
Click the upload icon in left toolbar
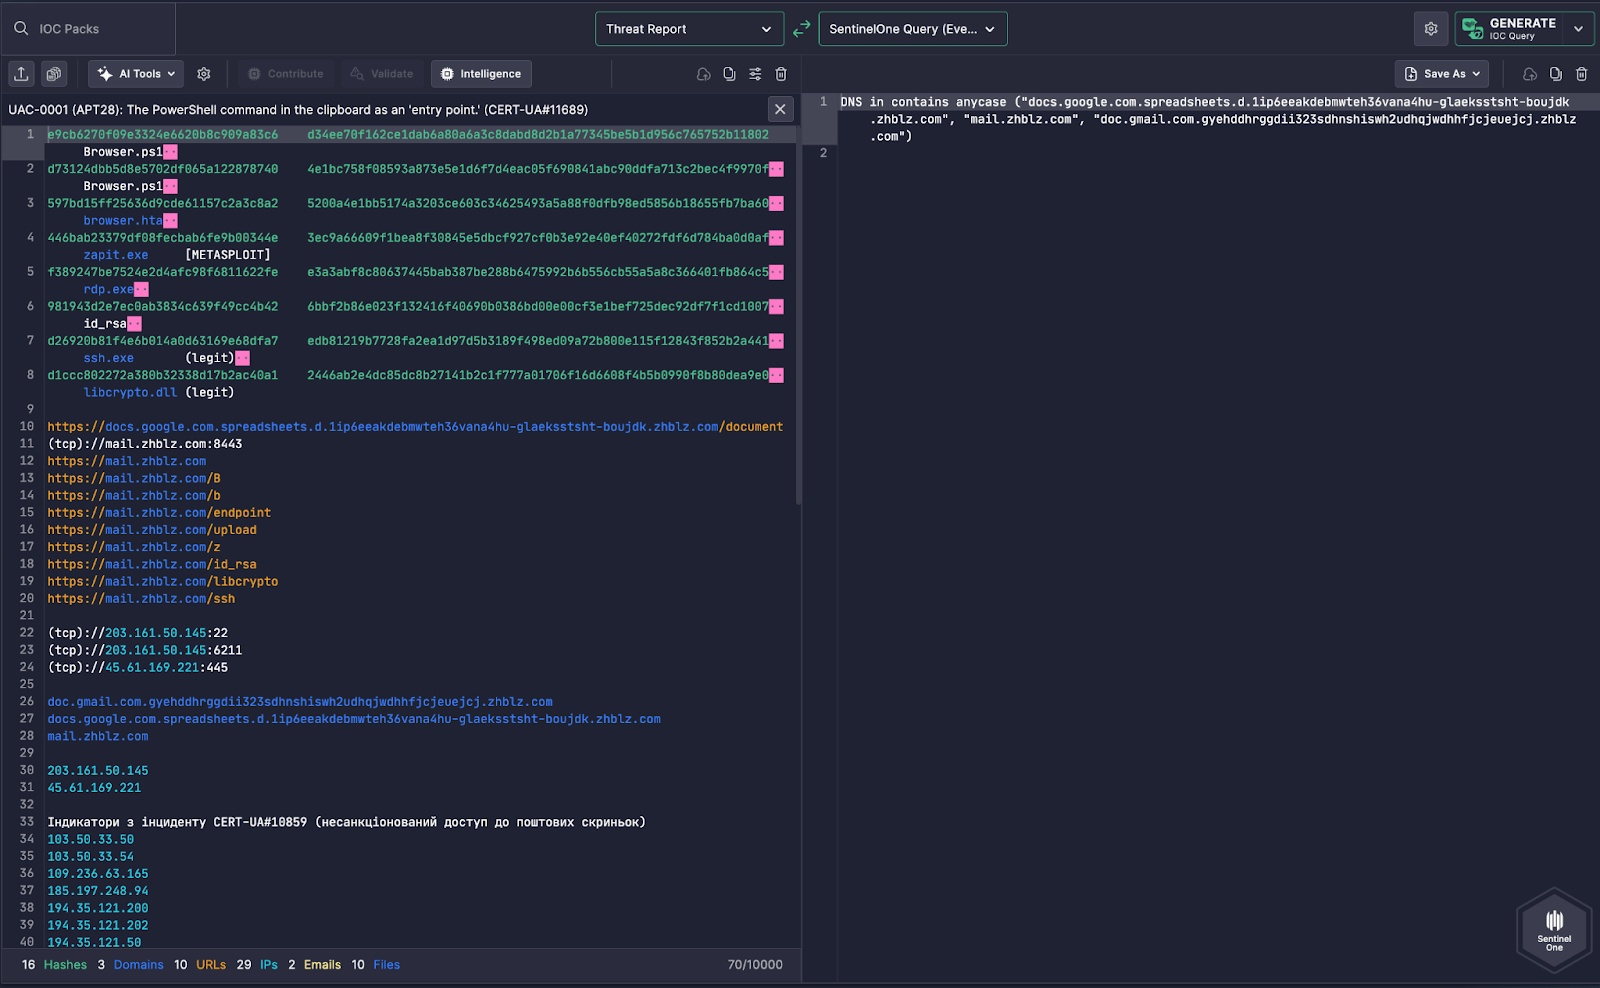[x=22, y=74]
